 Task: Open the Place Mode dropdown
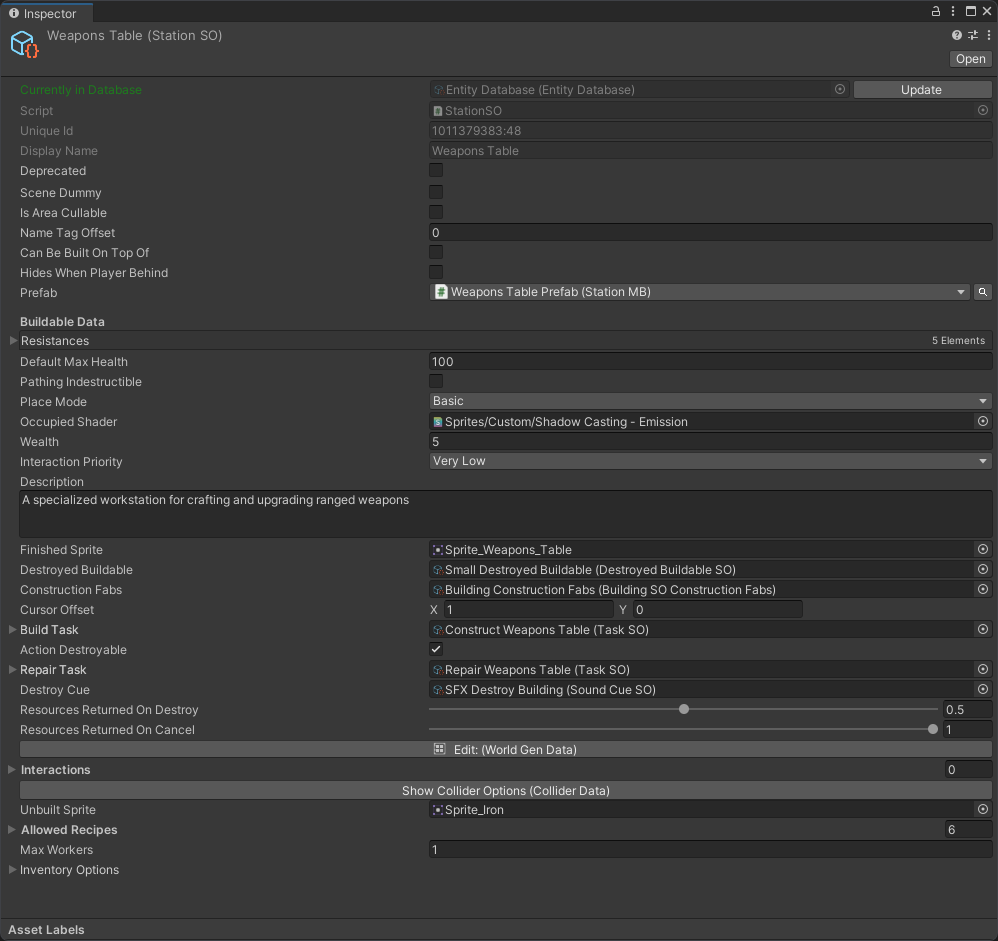click(x=710, y=401)
